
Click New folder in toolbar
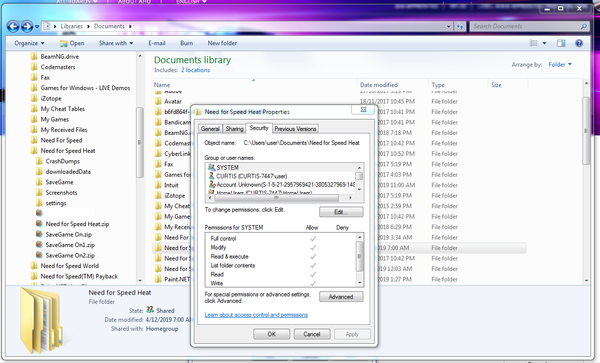(x=222, y=43)
